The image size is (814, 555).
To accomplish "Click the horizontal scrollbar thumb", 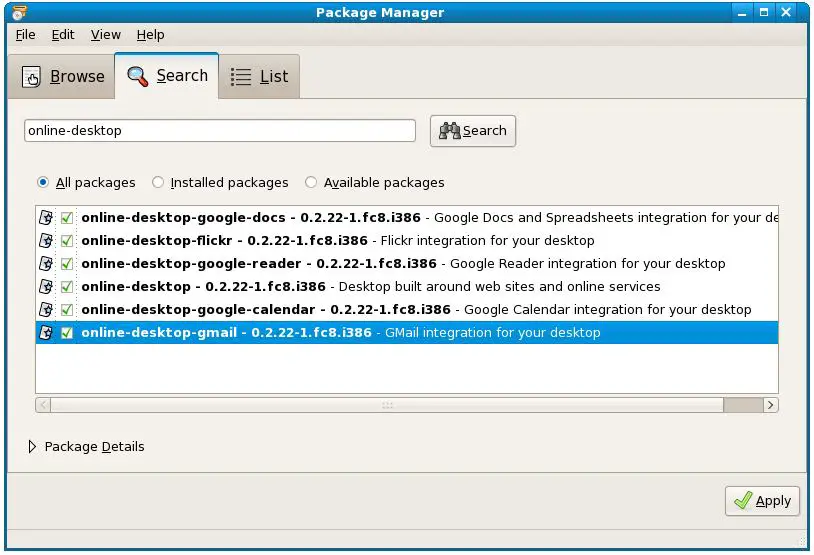I will pyautogui.click(x=387, y=405).
